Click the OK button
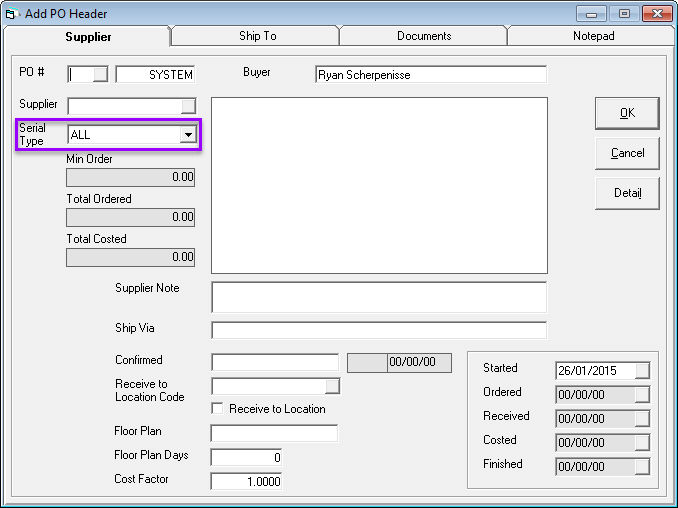This screenshot has width=678, height=508. coord(627,113)
